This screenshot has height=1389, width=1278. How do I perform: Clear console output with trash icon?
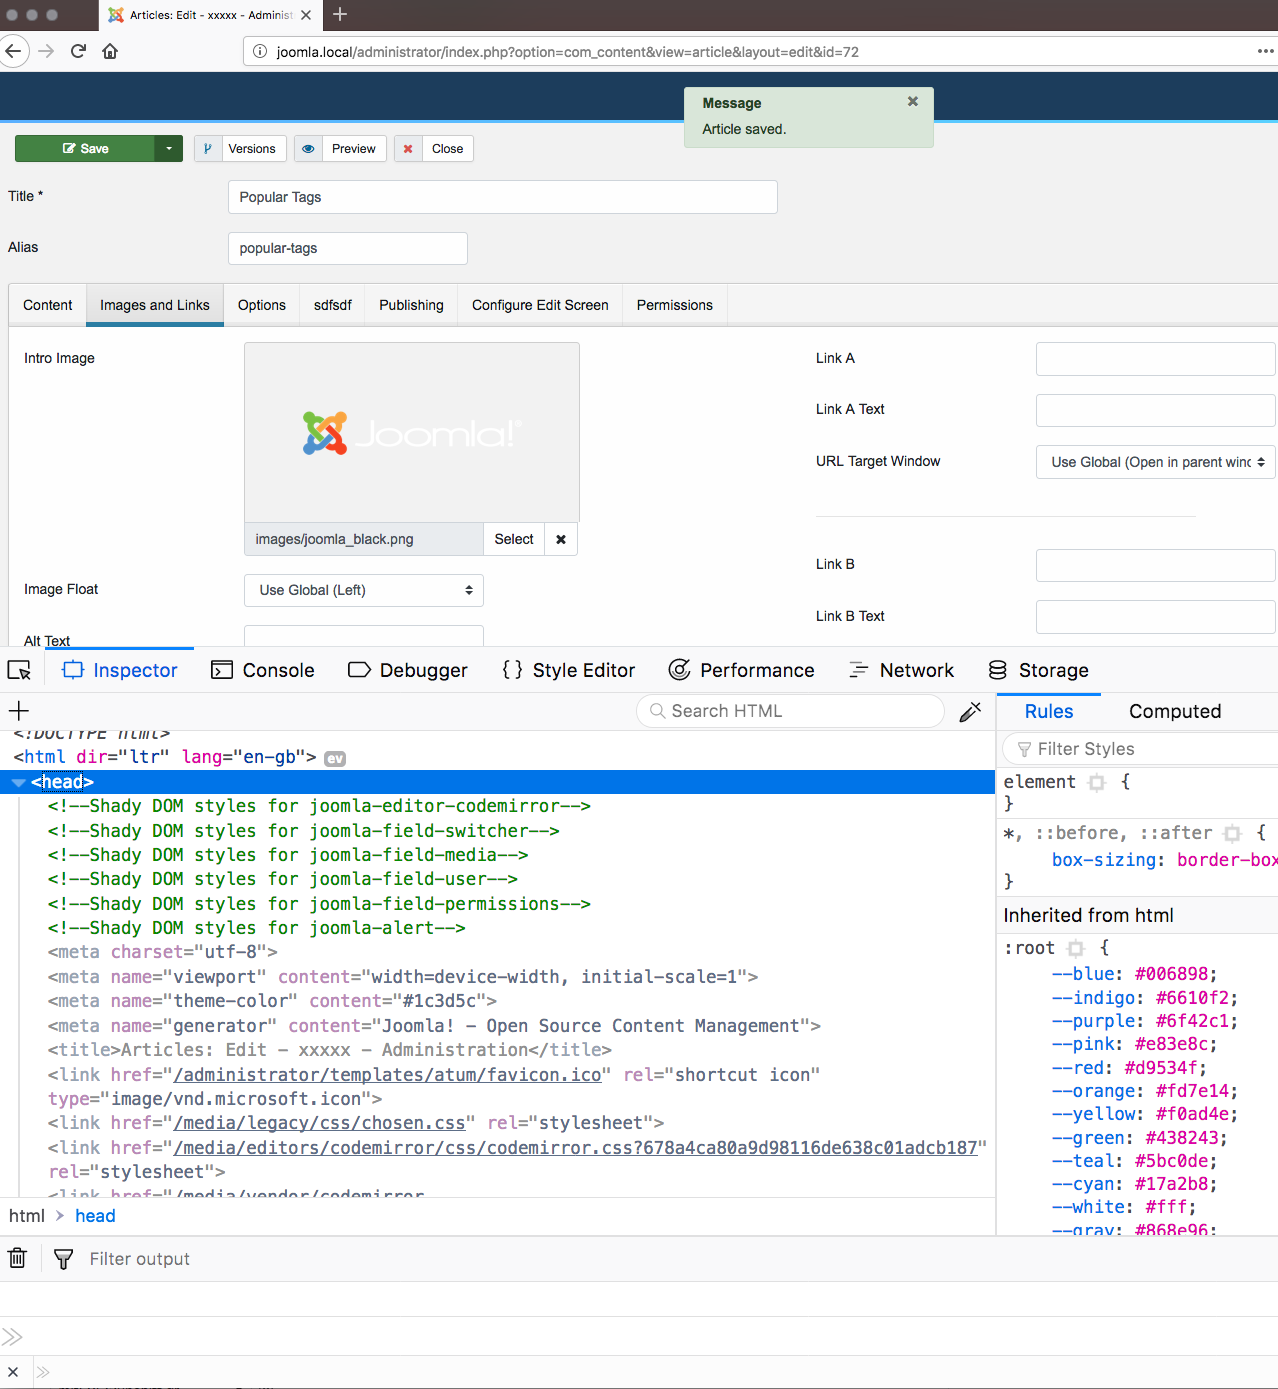tap(17, 1258)
